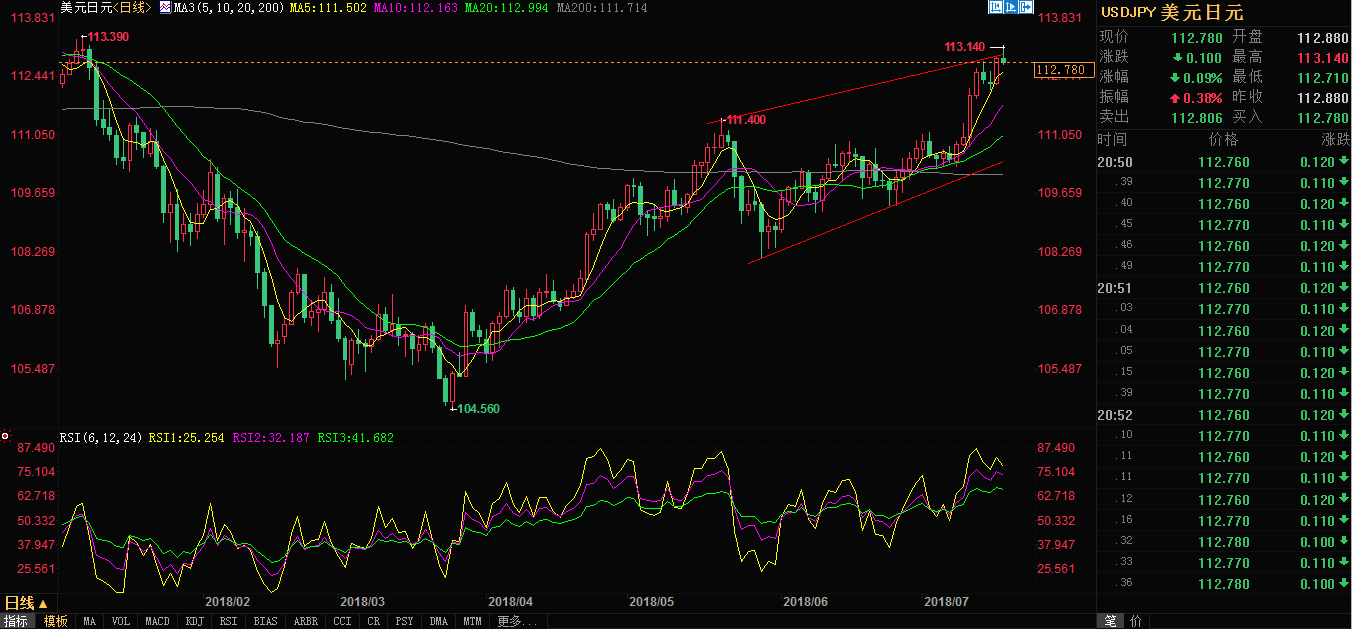
Task: Select the DMA indicator tab
Action: click(x=439, y=621)
